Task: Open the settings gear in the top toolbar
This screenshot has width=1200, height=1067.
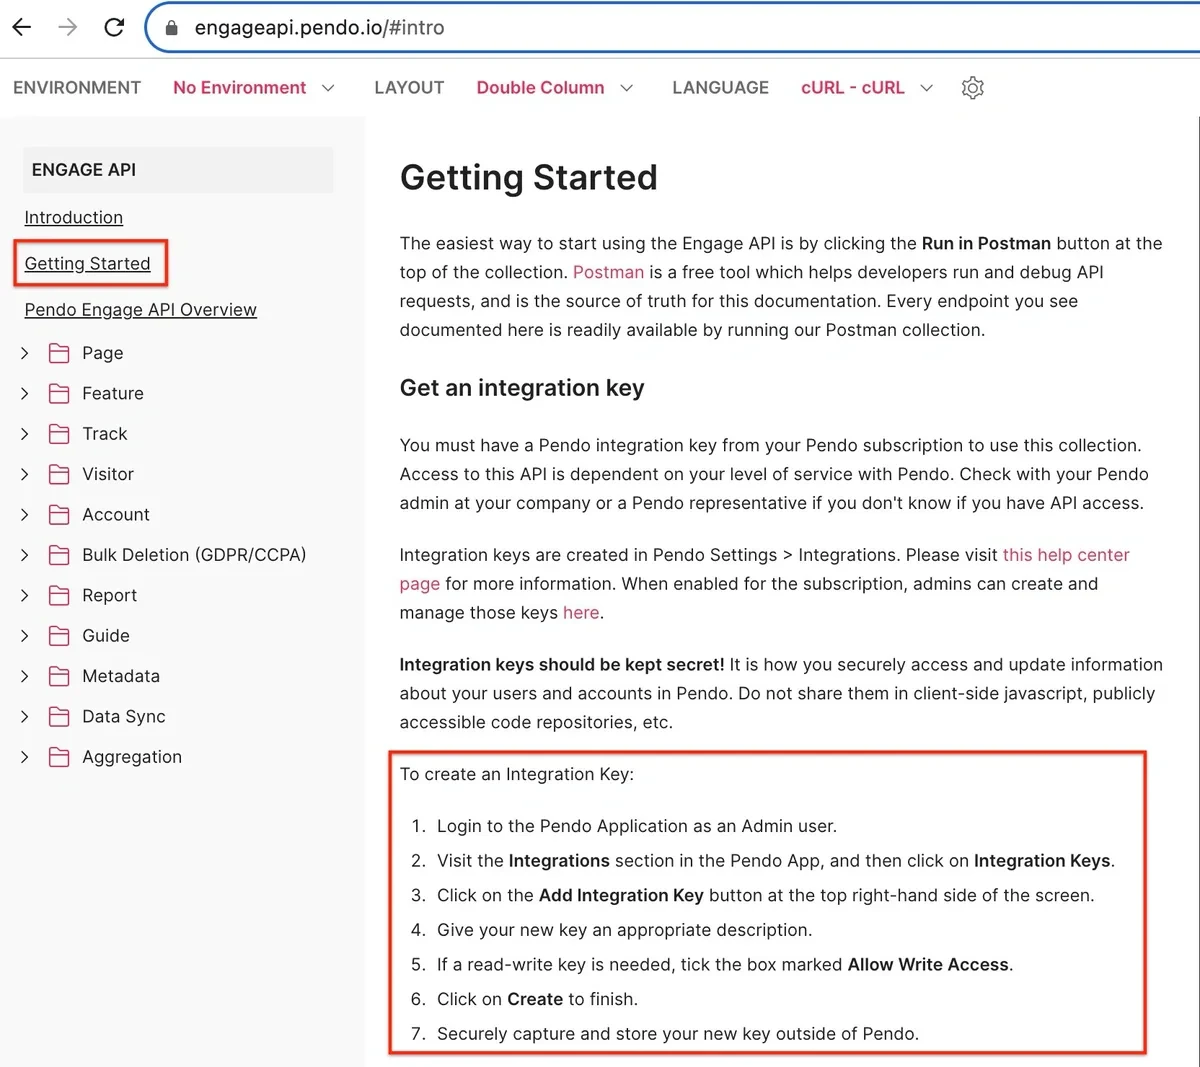Action: (x=972, y=88)
